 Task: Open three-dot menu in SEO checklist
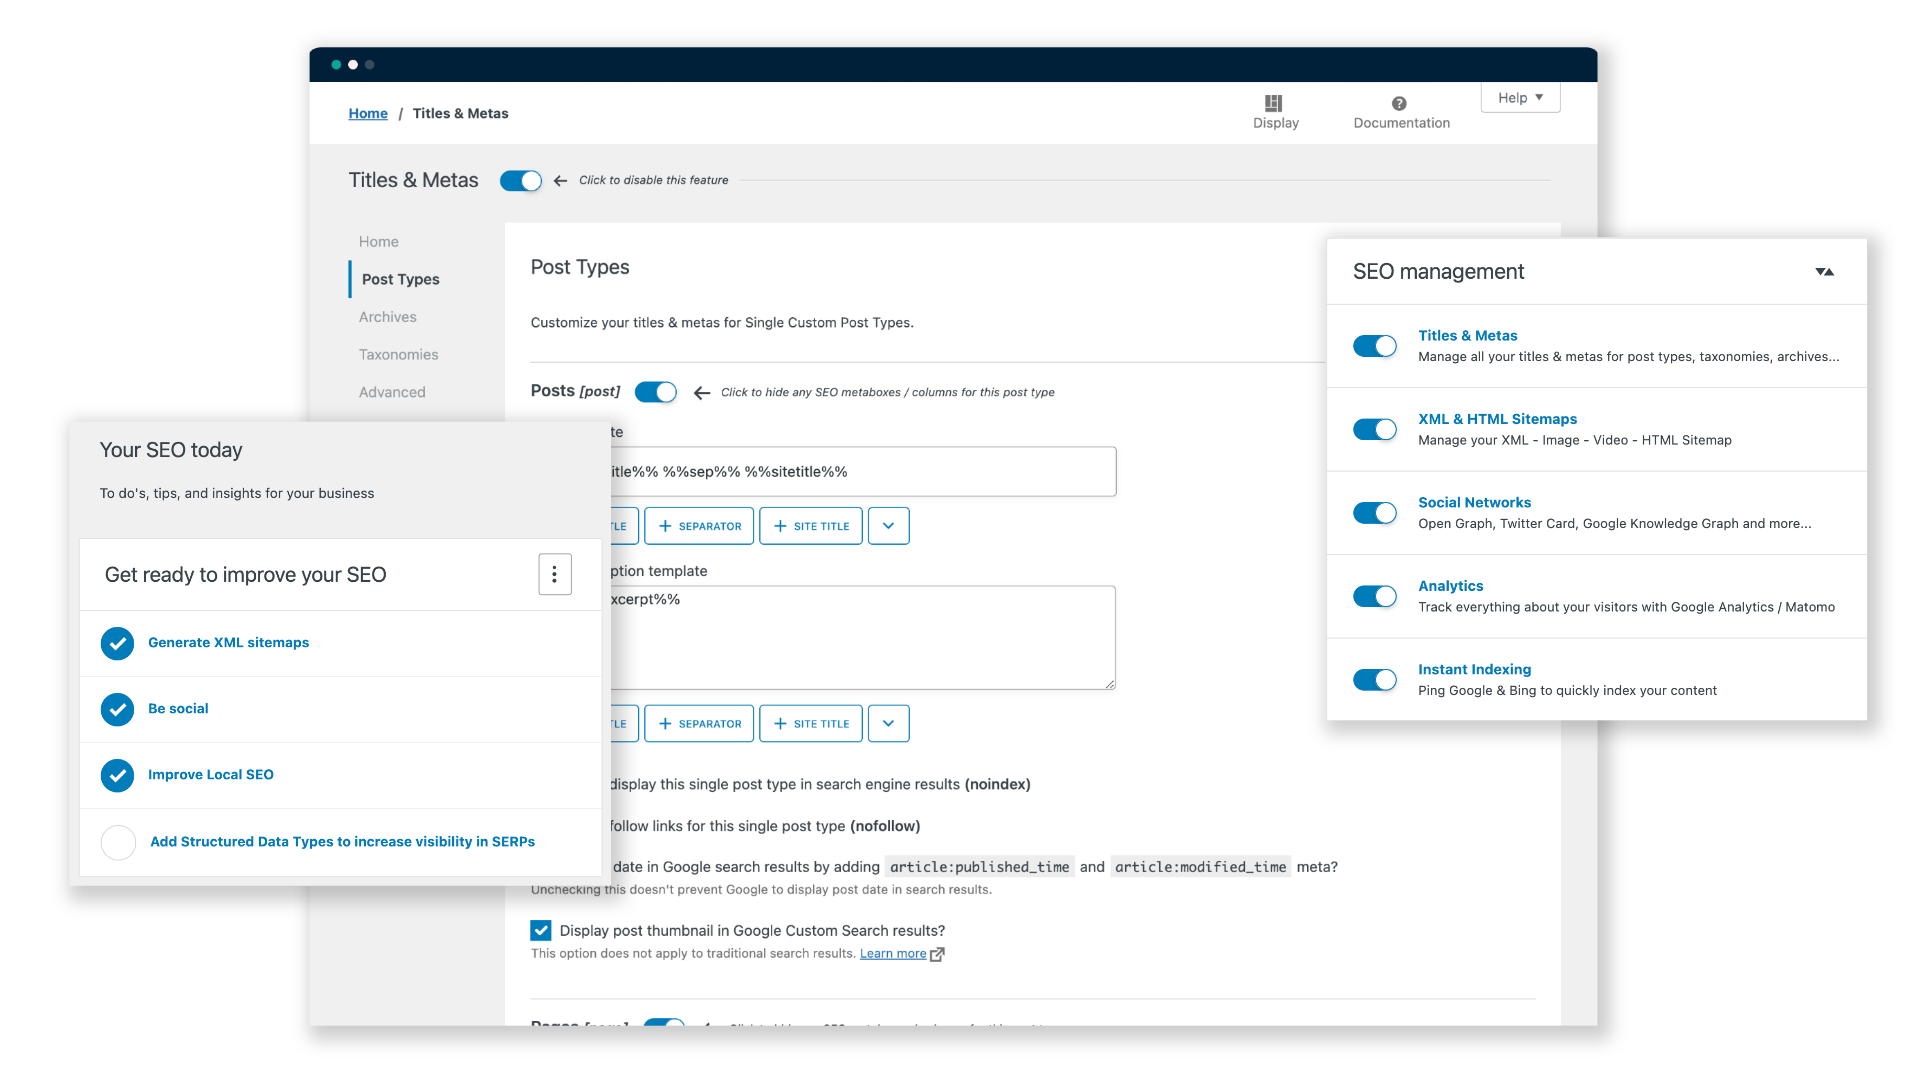tap(555, 575)
